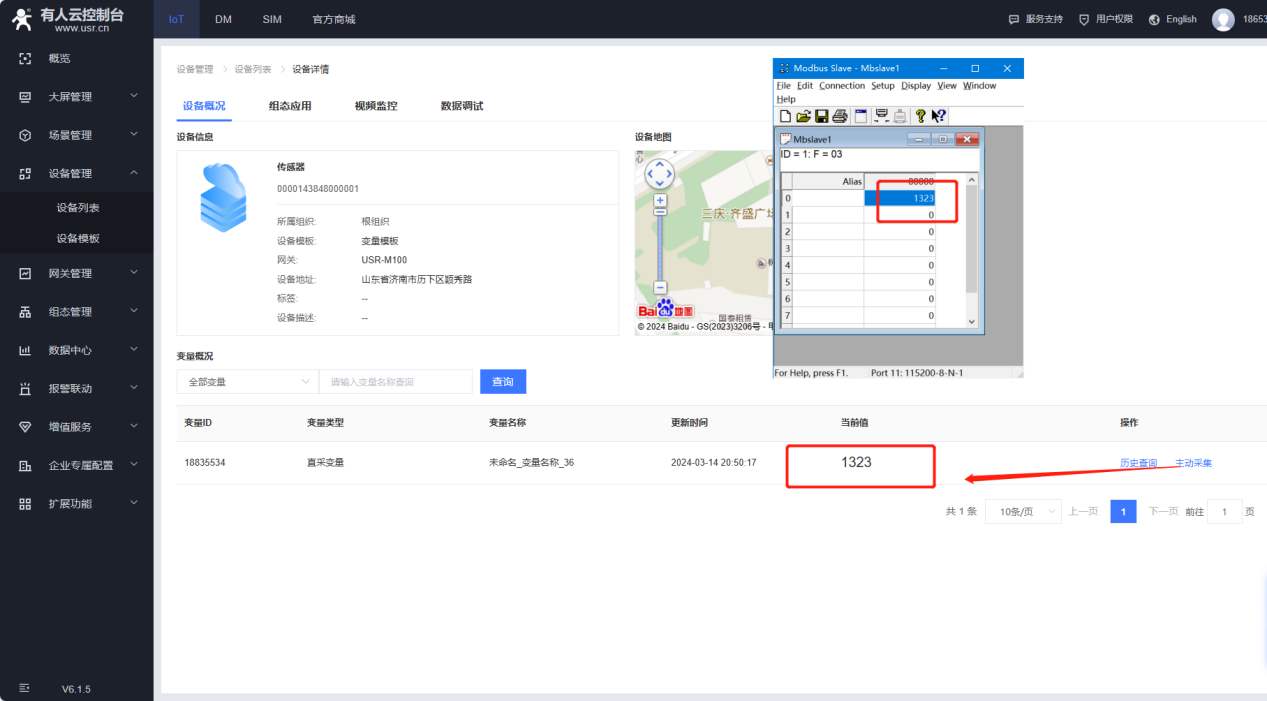Viewport: 1267px width, 701px height.
Task: Click the New document toolbar icon
Action: [786, 116]
